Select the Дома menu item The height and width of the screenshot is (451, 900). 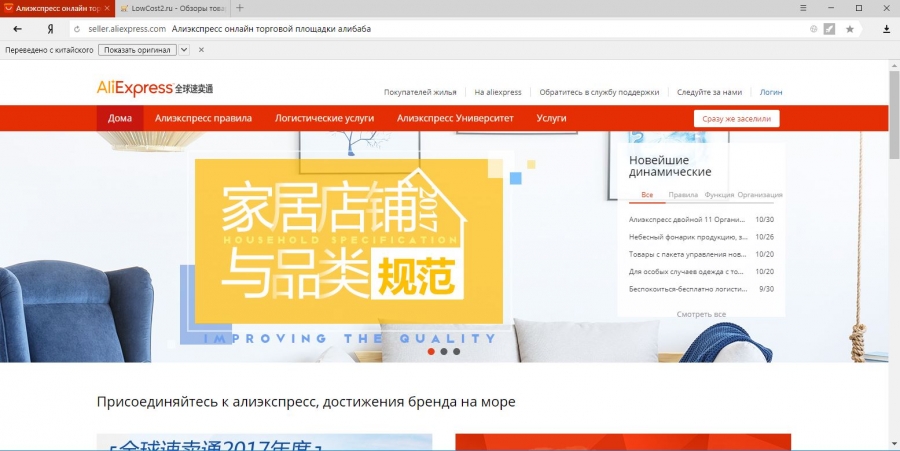120,118
